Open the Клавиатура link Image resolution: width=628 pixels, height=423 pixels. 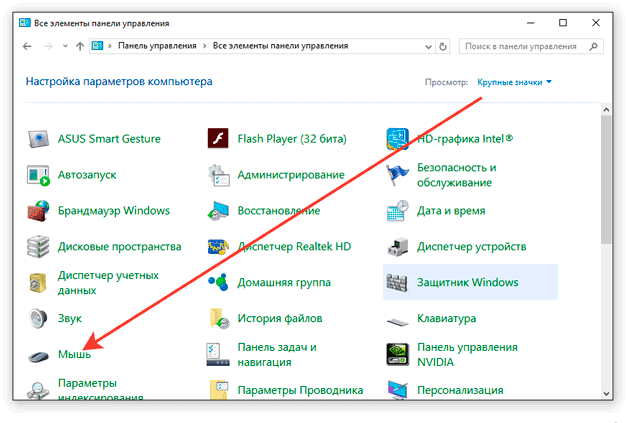(x=447, y=318)
